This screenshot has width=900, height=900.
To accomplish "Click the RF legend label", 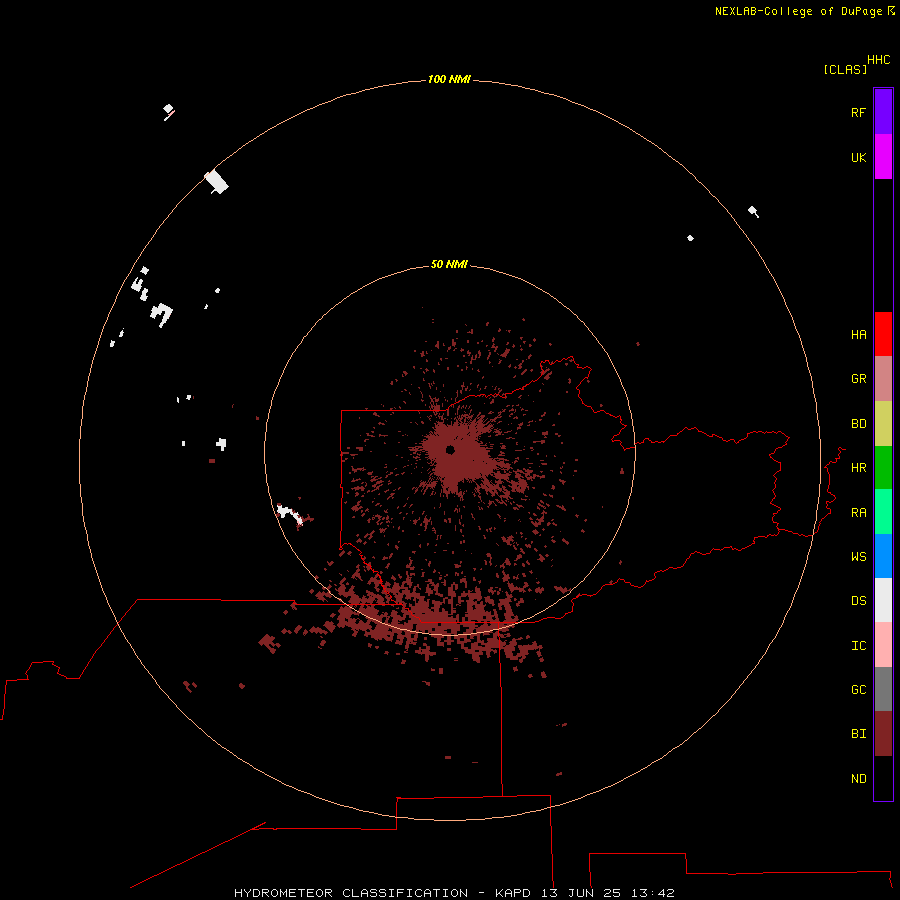I will (x=859, y=112).
